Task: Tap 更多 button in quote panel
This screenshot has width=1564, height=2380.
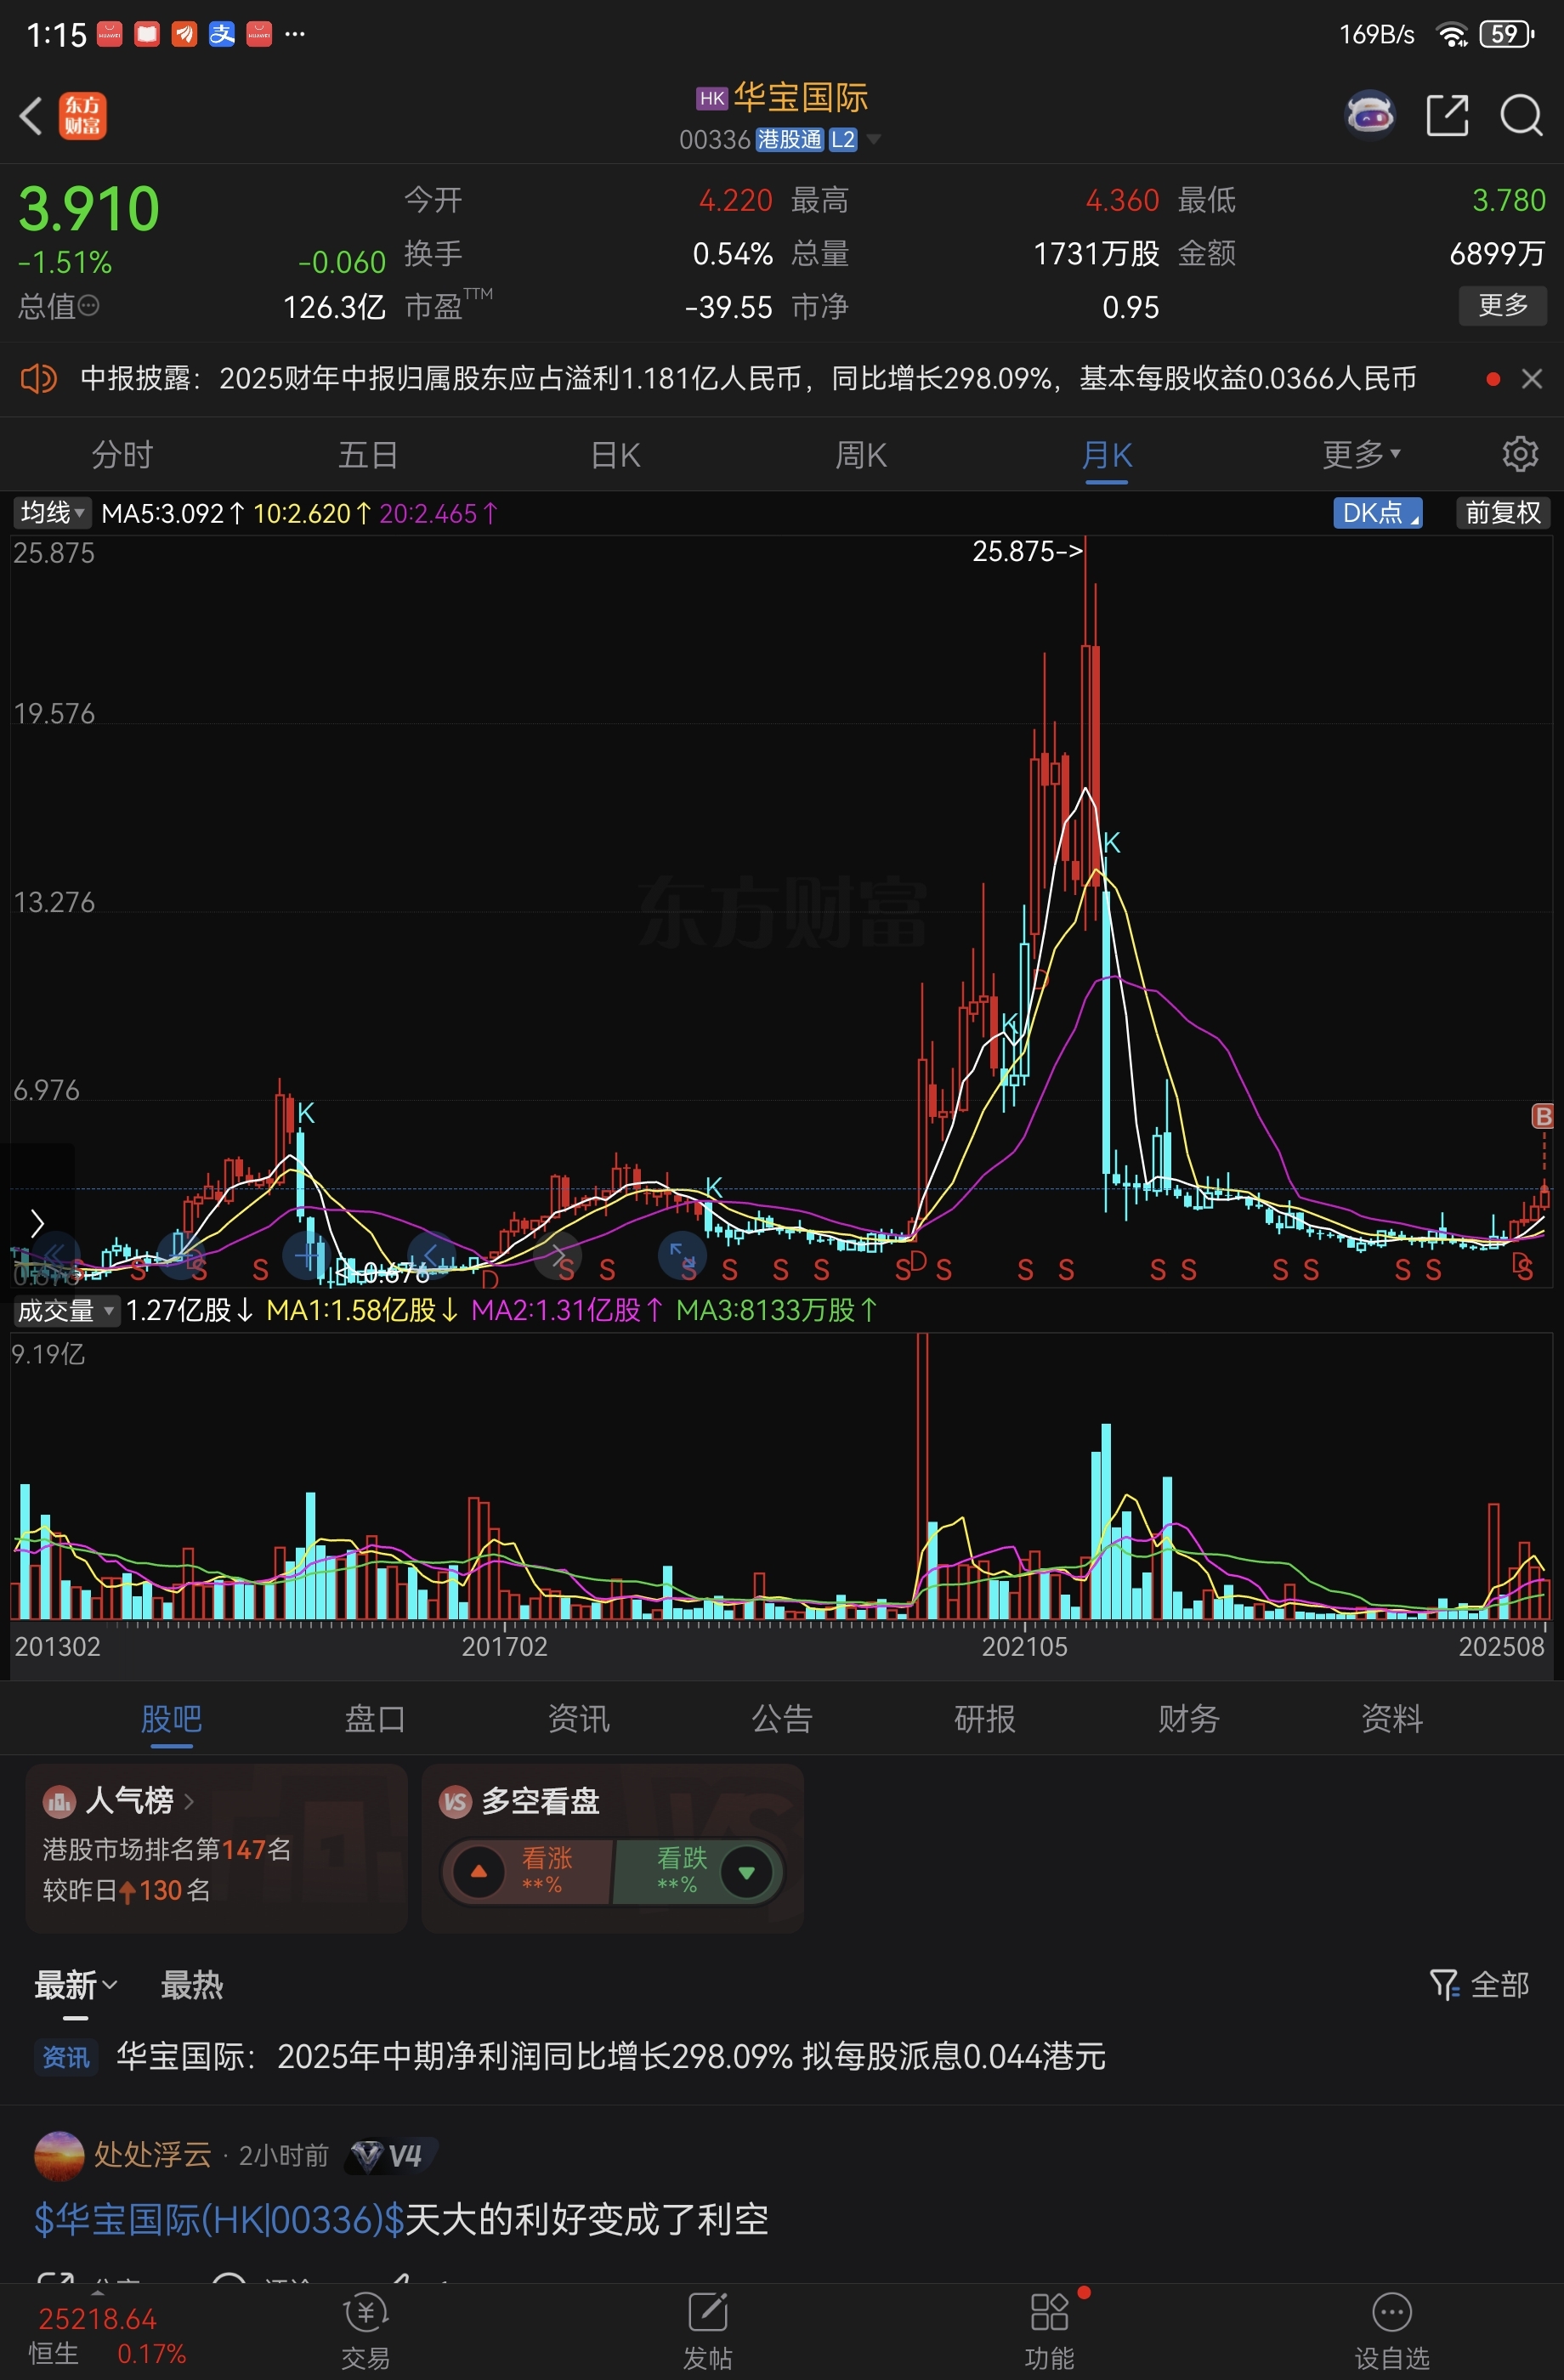Action: (1502, 305)
